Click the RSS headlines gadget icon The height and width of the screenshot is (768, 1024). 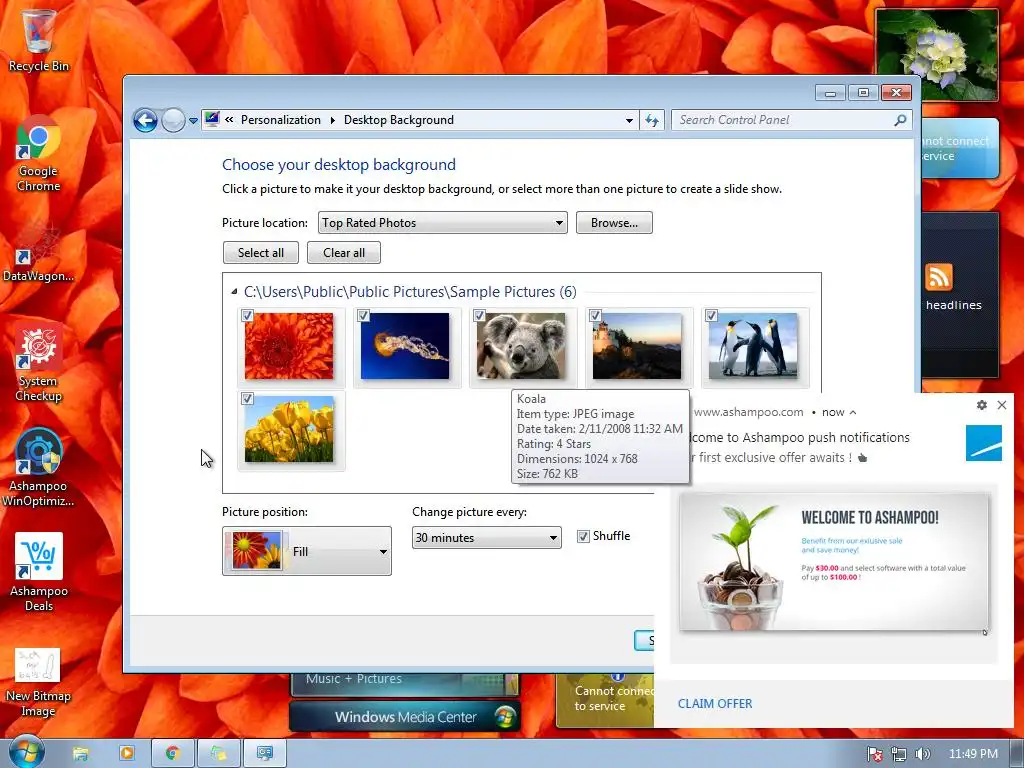click(938, 277)
